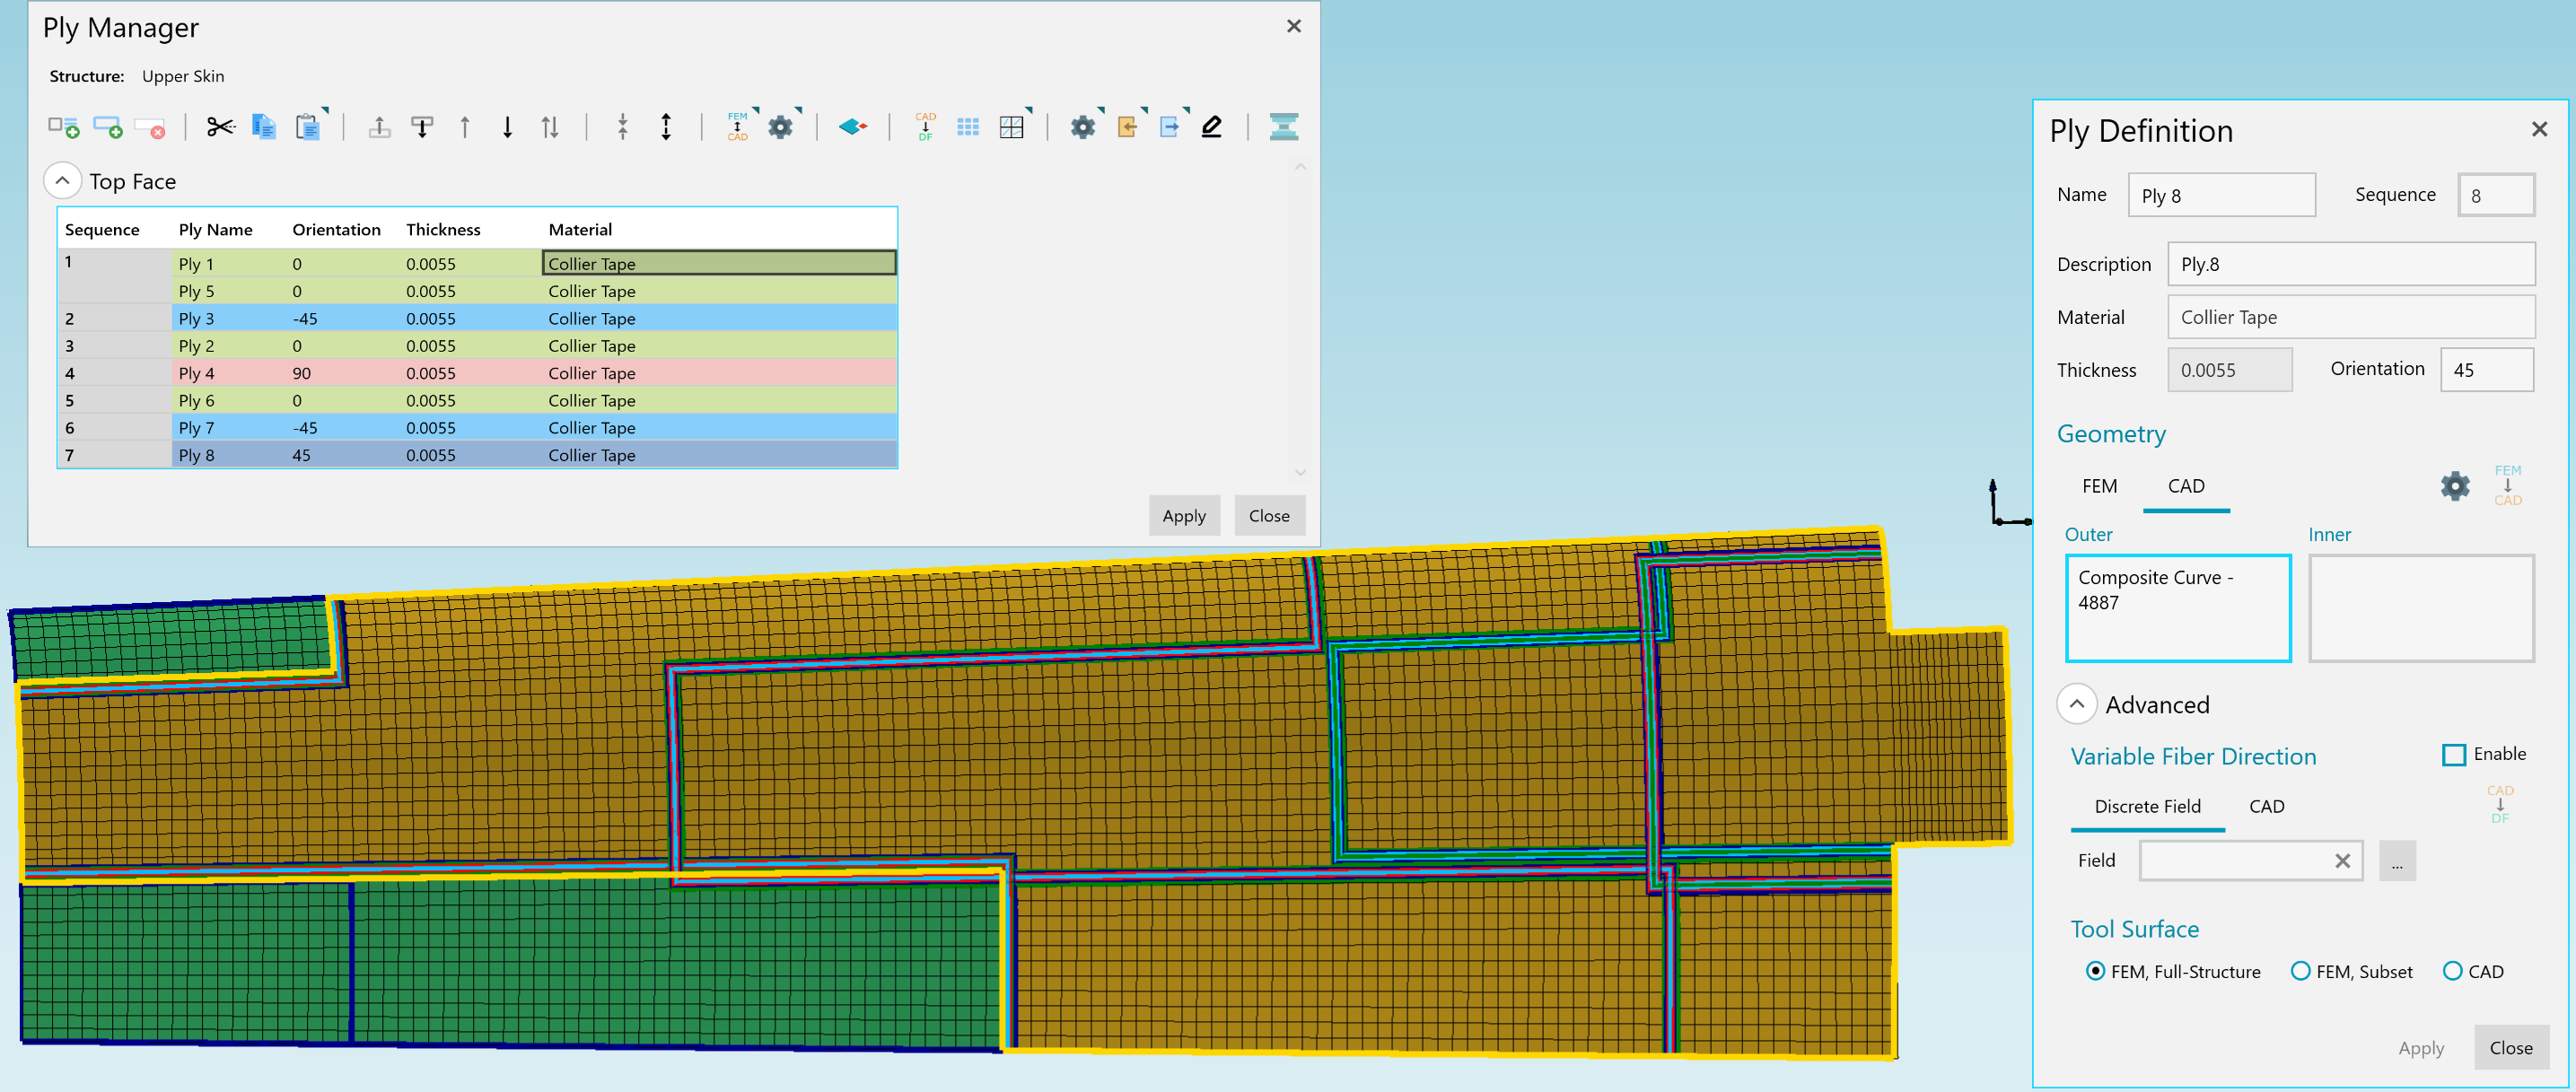Screen dimensions: 2576x1092
Task: Click the split sequences outward arrows icon
Action: [x=666, y=127]
